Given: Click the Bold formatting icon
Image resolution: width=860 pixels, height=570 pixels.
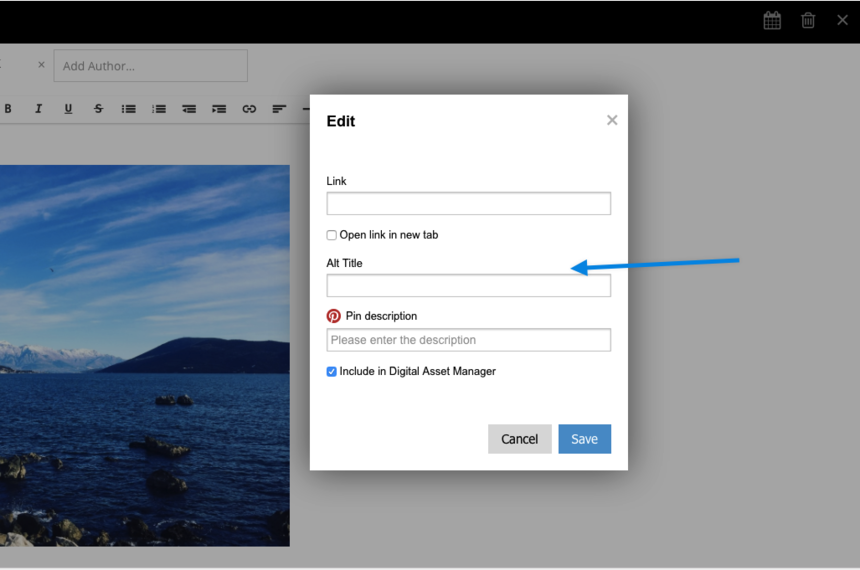Looking at the screenshot, I should [x=8, y=109].
